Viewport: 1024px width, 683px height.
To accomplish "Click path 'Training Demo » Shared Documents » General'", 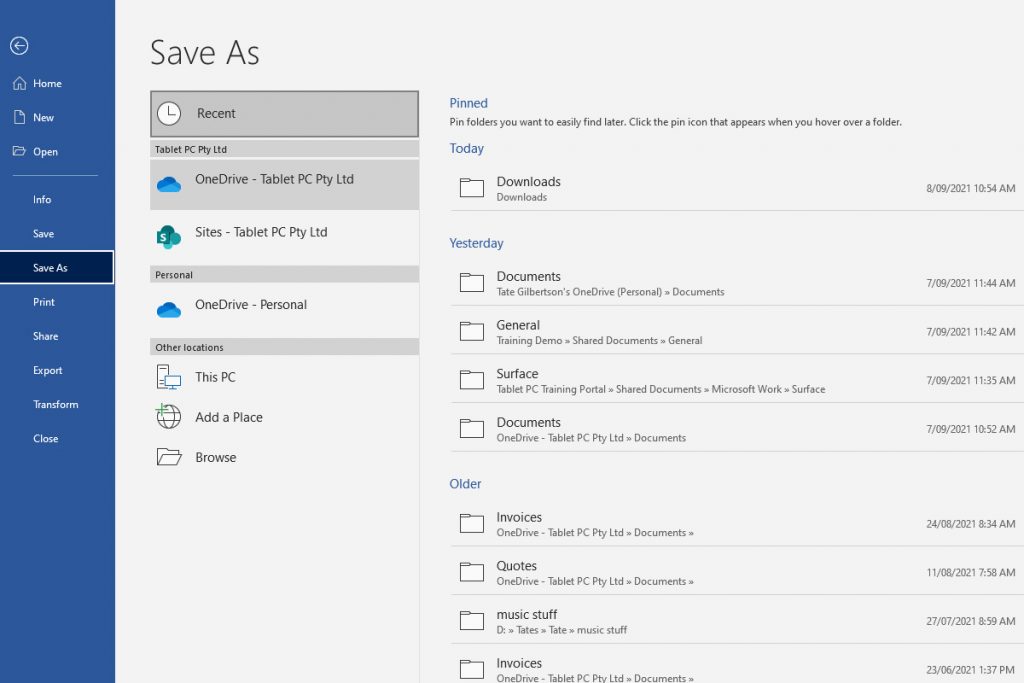I will pos(600,340).
